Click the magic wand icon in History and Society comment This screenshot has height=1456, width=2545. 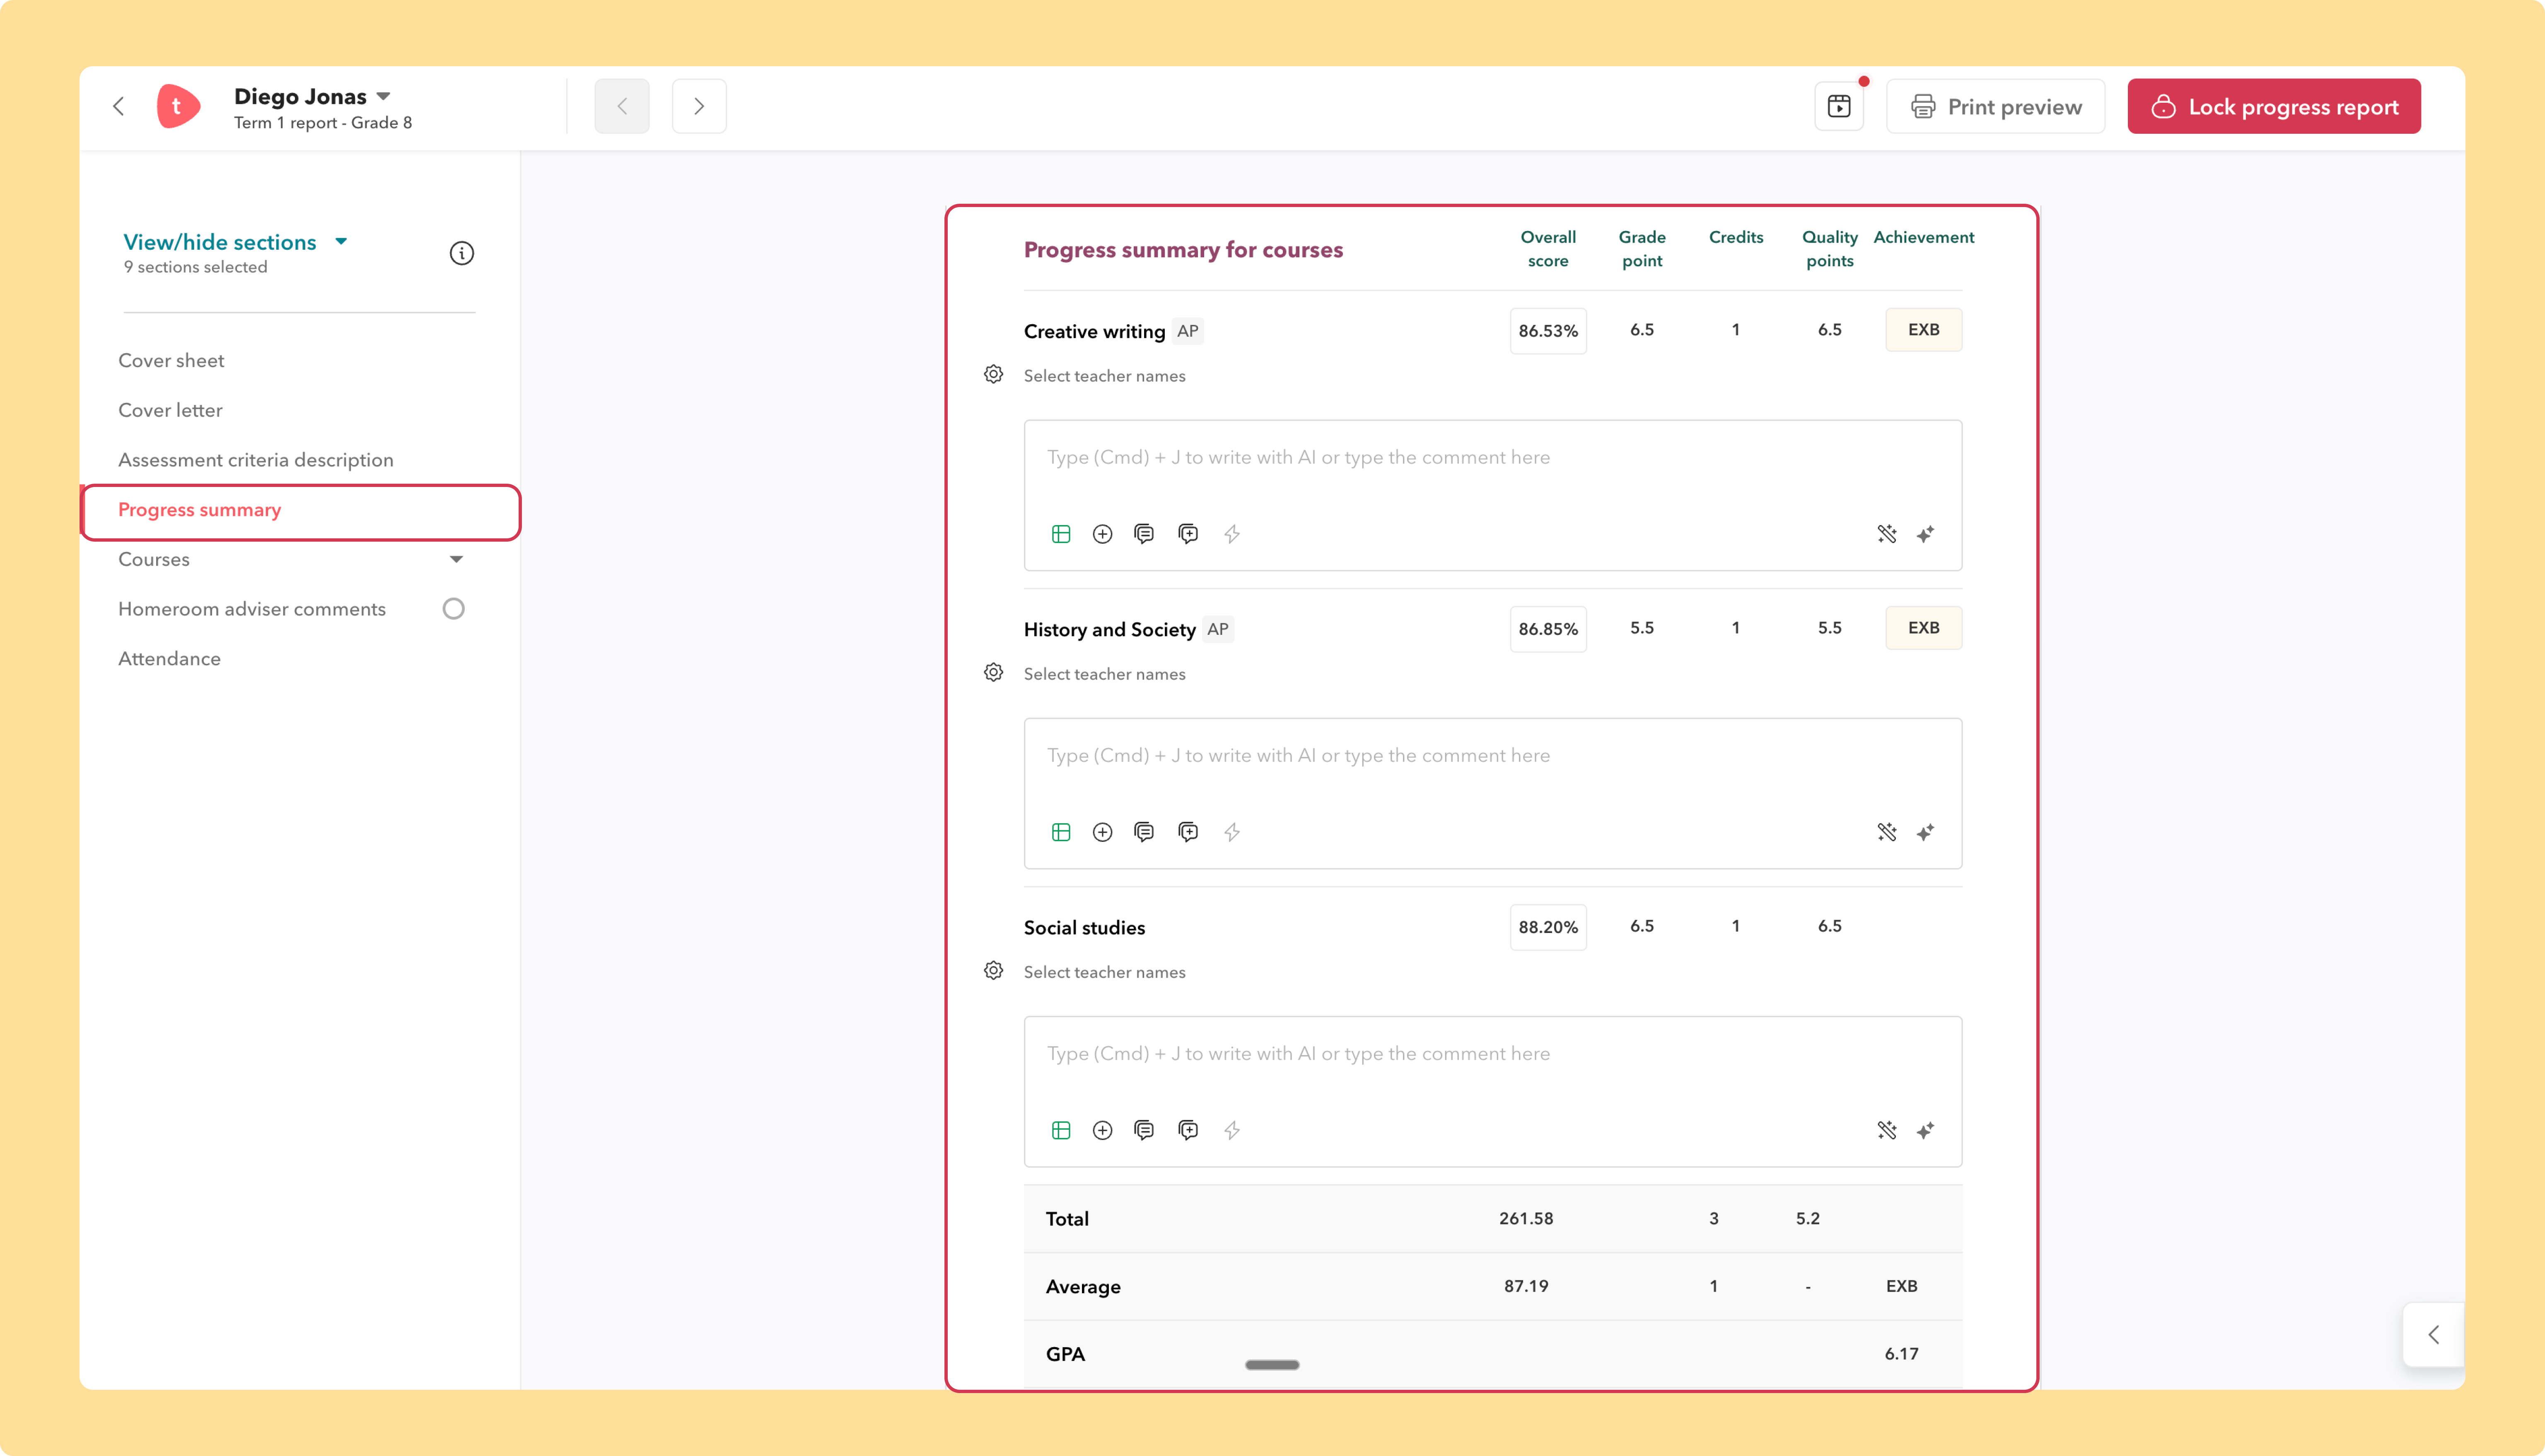click(1887, 832)
